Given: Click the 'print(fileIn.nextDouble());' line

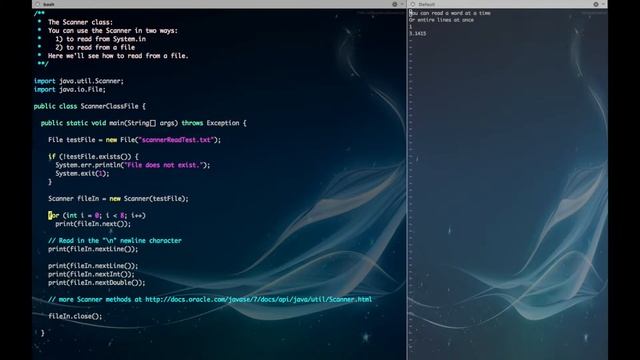Looking at the screenshot, I should [x=96, y=282].
